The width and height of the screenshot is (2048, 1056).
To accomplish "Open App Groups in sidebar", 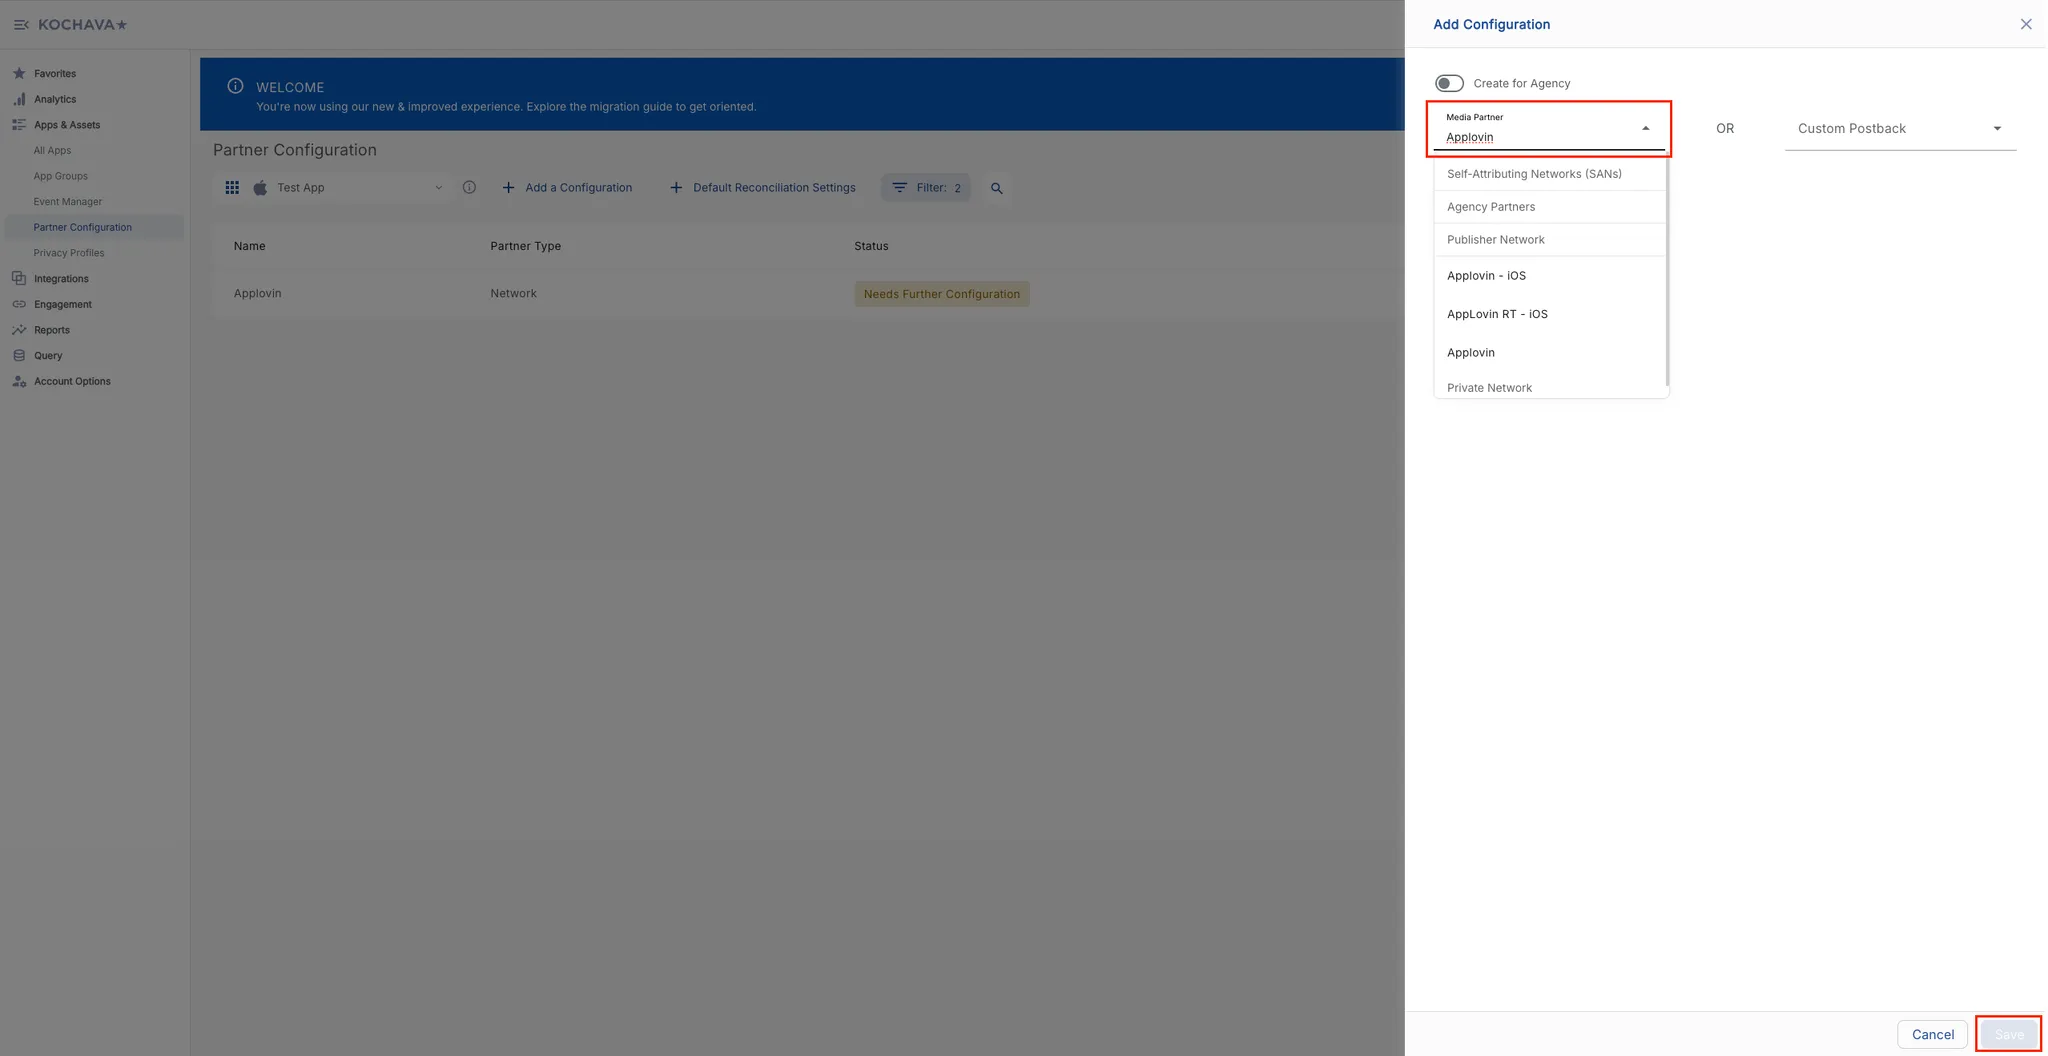I will pos(60,176).
